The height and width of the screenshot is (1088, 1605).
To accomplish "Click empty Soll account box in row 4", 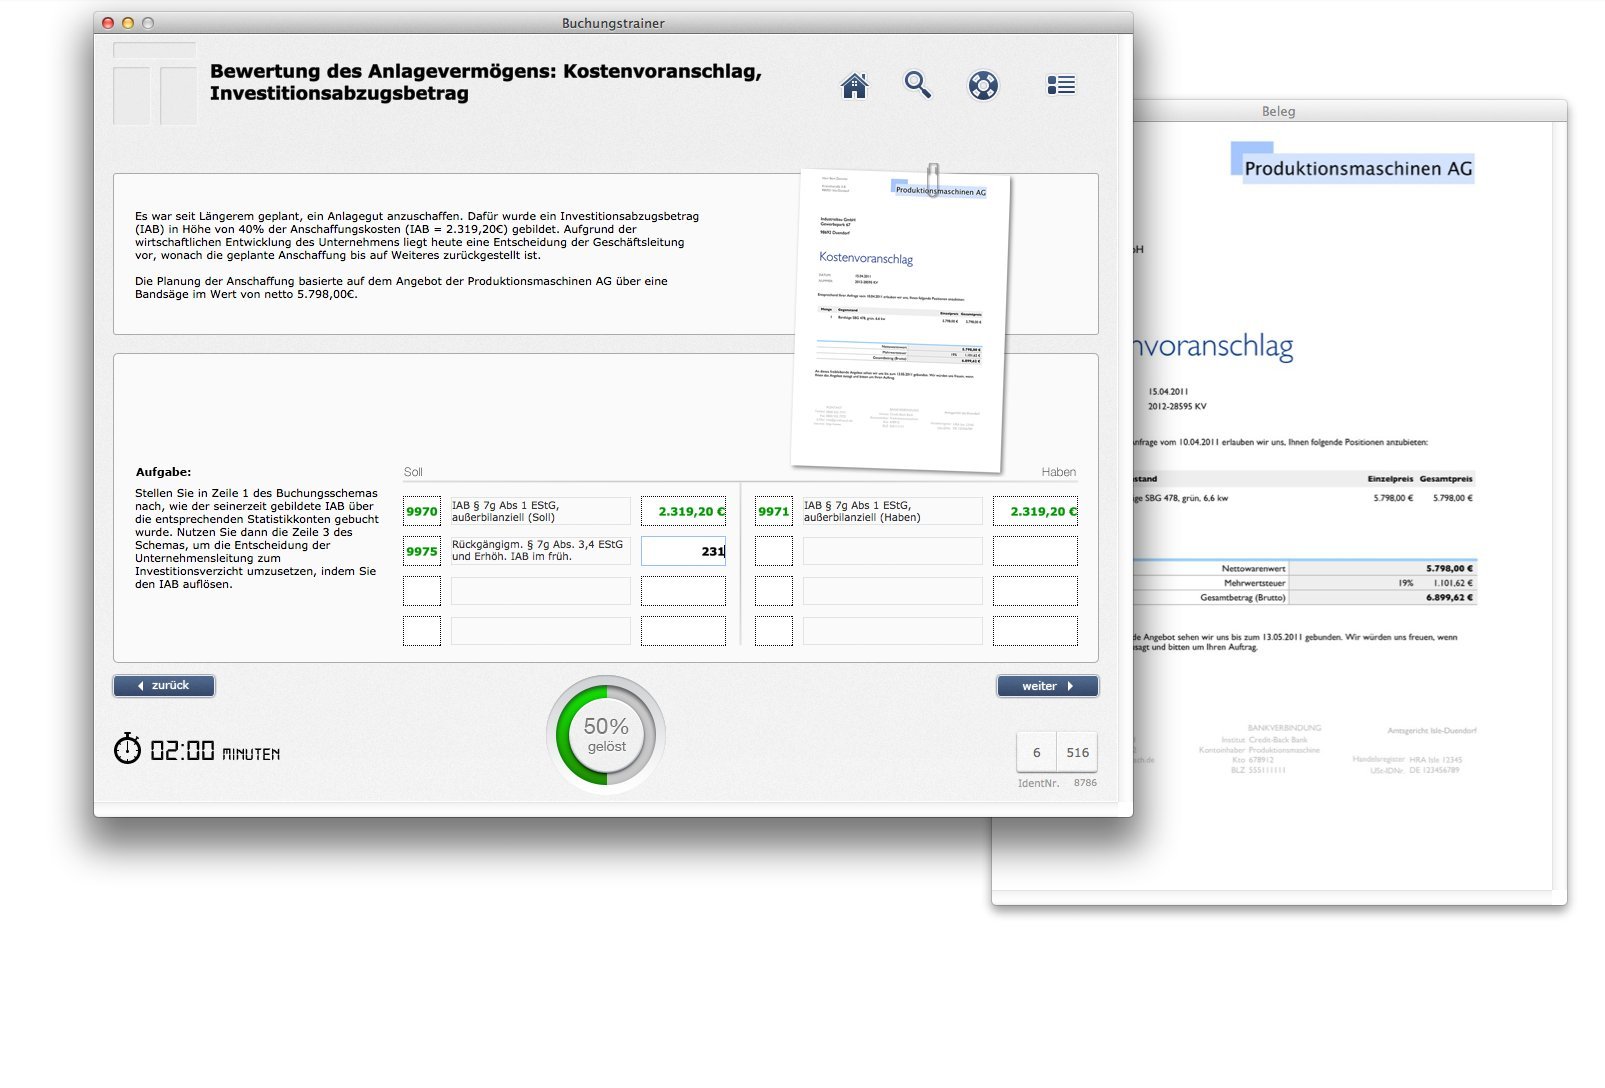I will click(422, 631).
